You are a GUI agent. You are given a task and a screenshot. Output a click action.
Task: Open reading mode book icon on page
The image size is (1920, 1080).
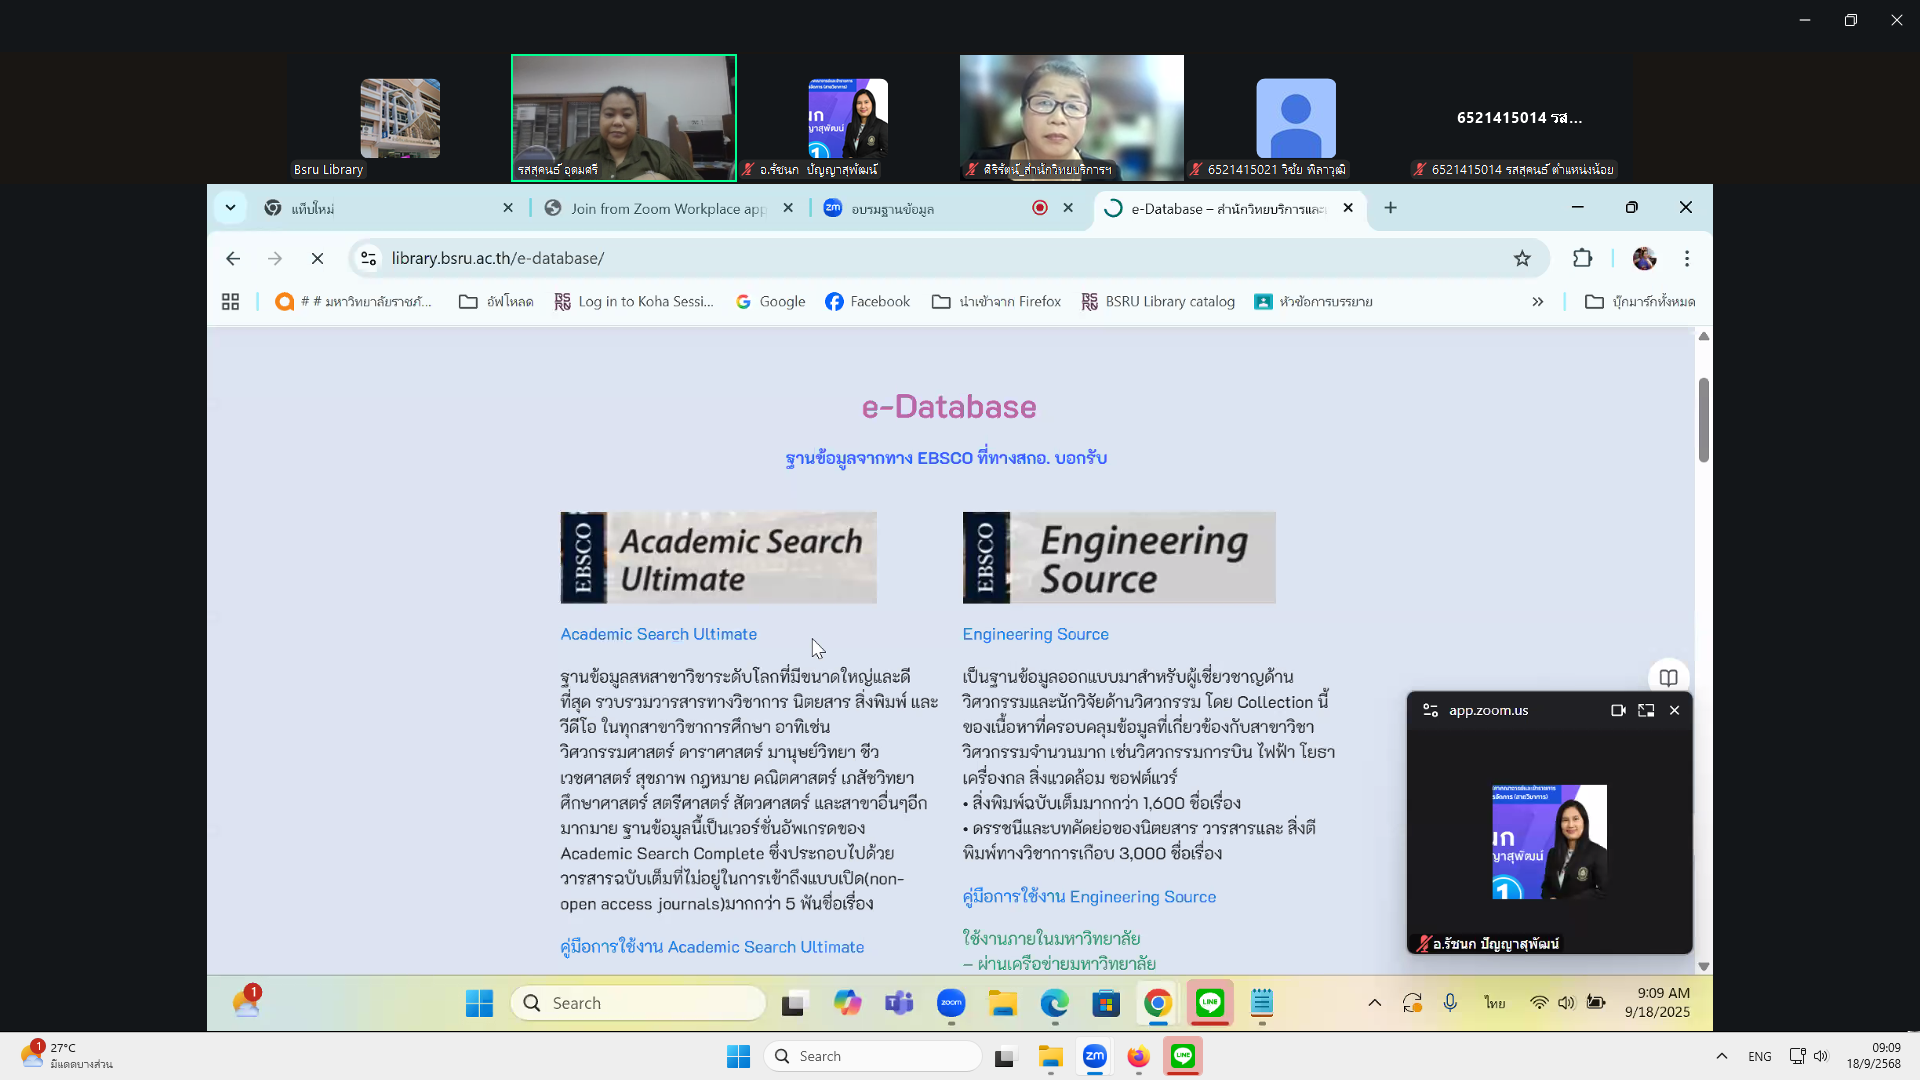click(x=1668, y=678)
